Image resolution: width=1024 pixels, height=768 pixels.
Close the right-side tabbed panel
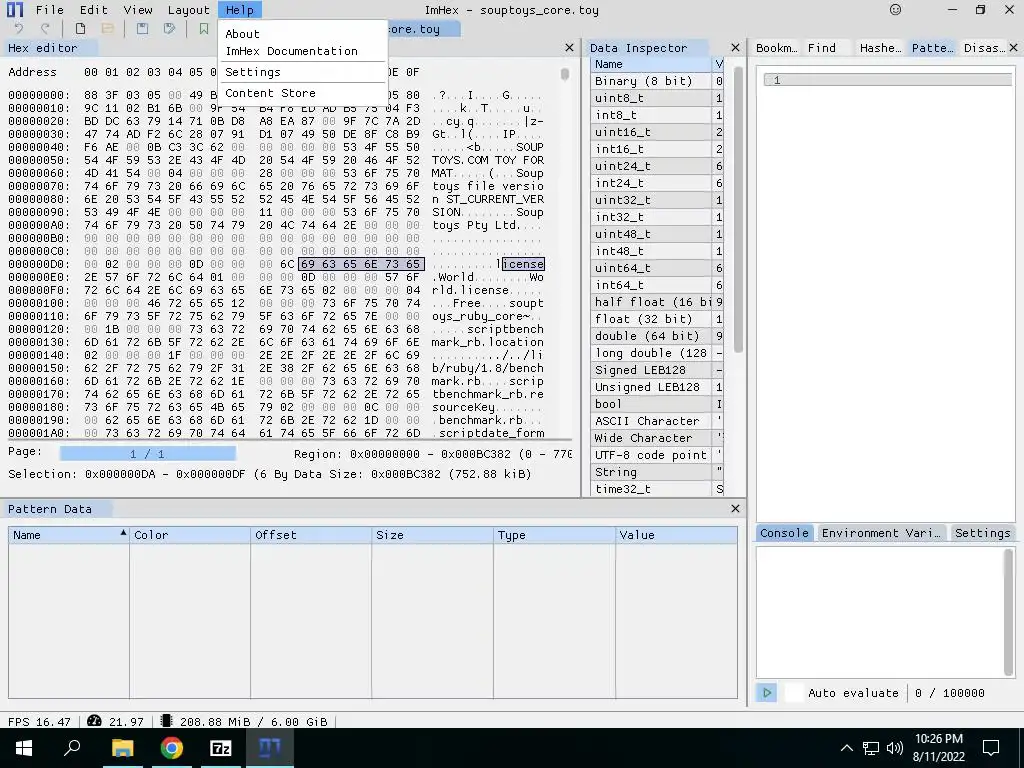click(1014, 48)
